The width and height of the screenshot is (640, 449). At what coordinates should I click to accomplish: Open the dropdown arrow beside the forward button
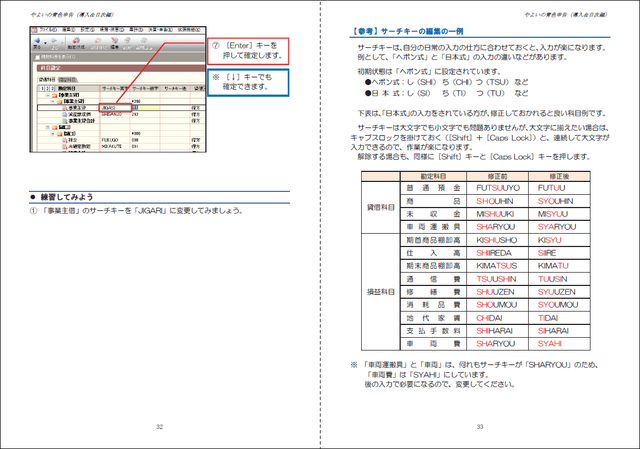click(62, 43)
